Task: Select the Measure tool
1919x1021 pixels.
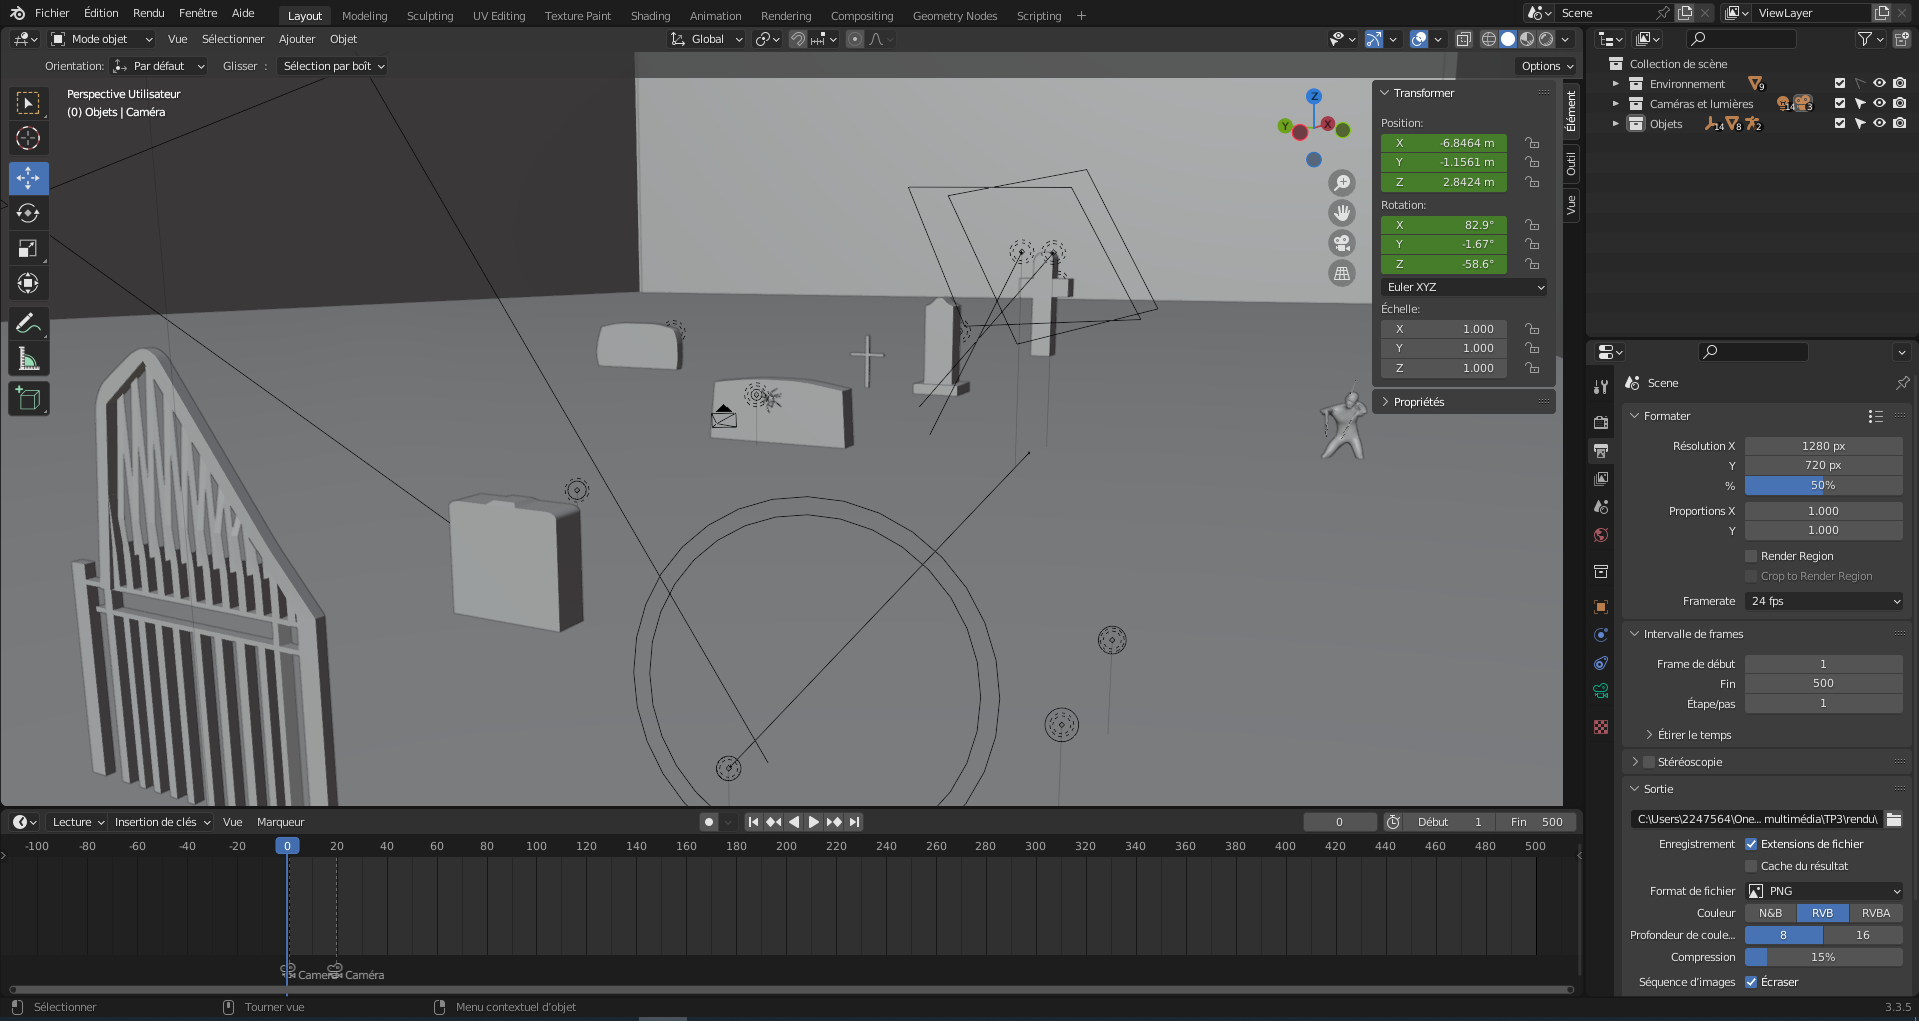Action: pos(28,358)
